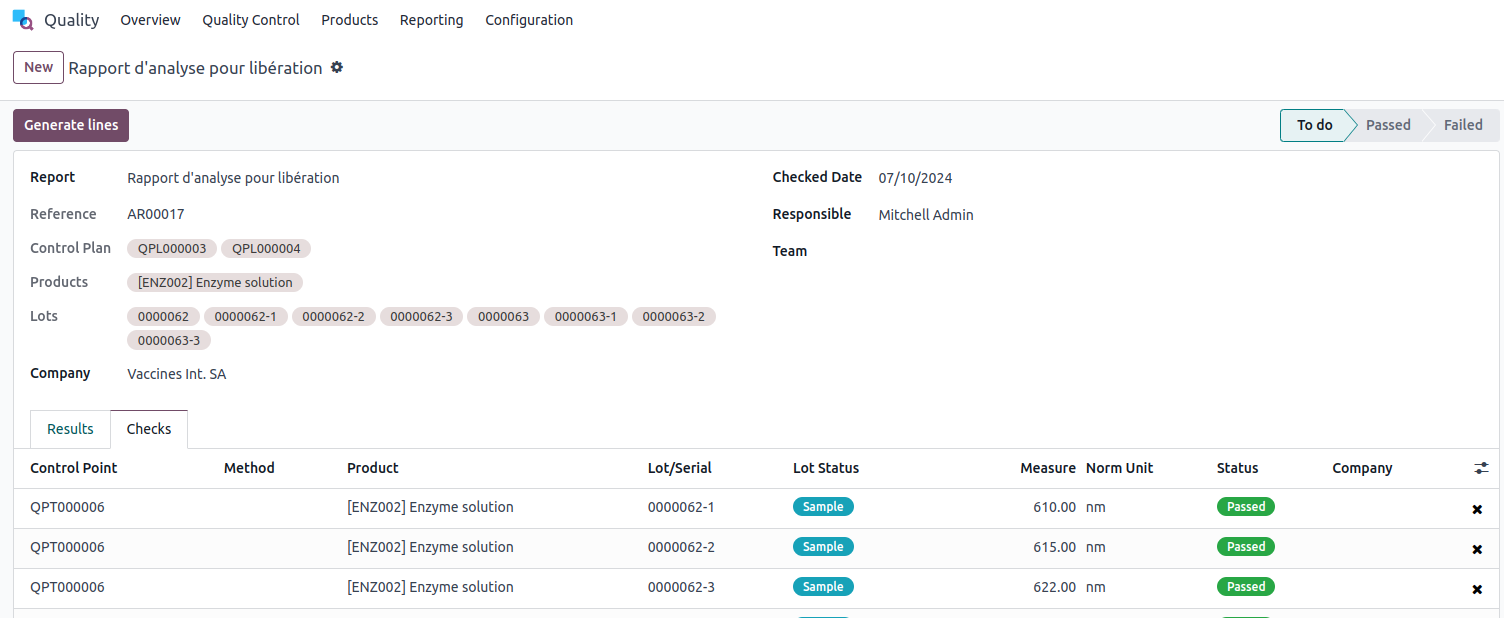This screenshot has height=618, width=1504.
Task: Select the To do status stage
Action: point(1314,125)
